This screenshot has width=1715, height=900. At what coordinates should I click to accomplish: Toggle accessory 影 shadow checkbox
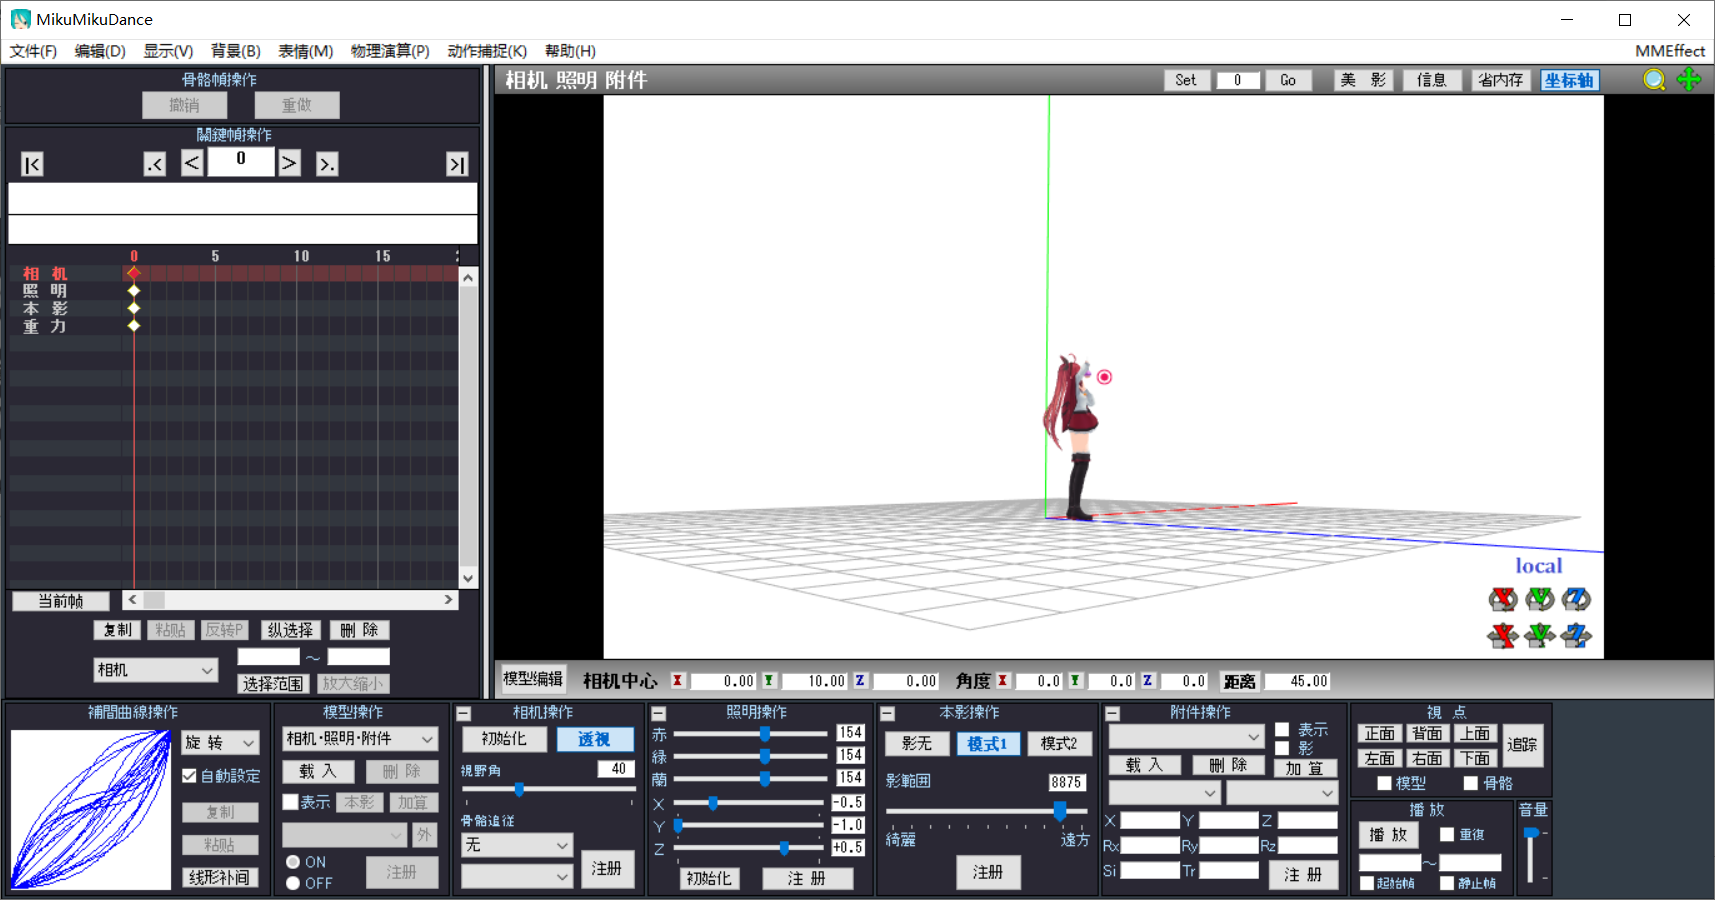1282,748
